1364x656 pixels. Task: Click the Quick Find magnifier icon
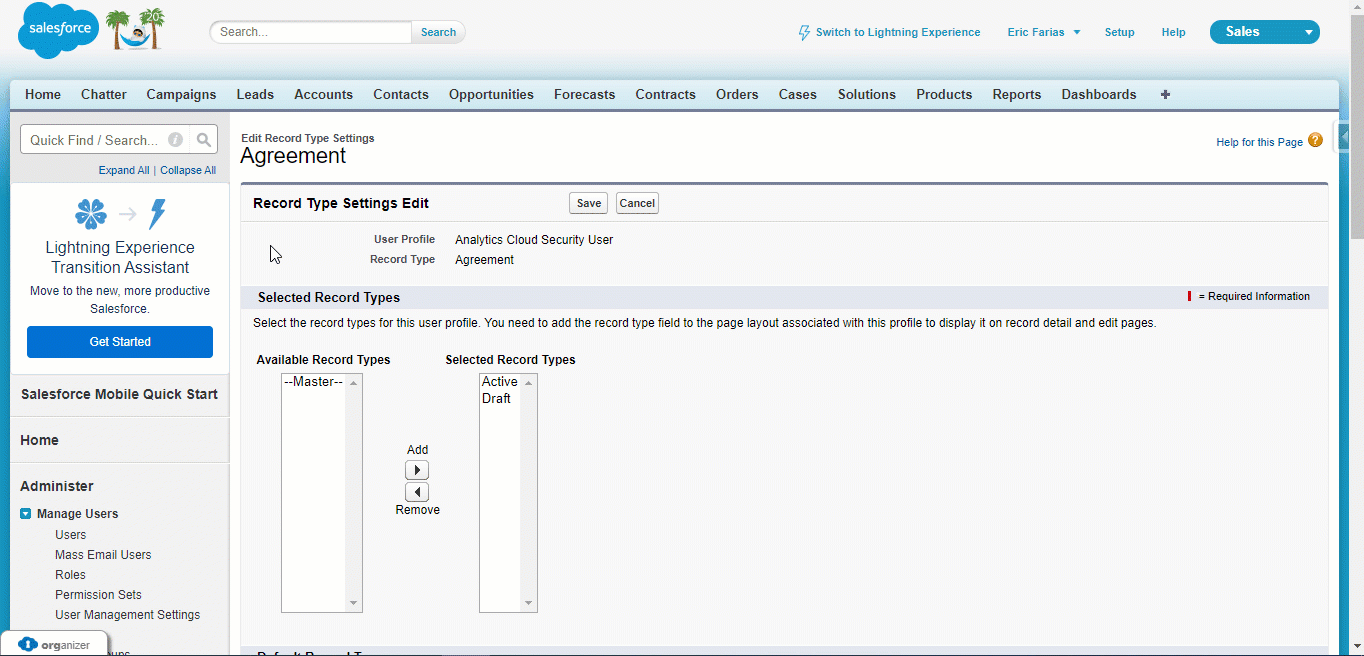204,140
